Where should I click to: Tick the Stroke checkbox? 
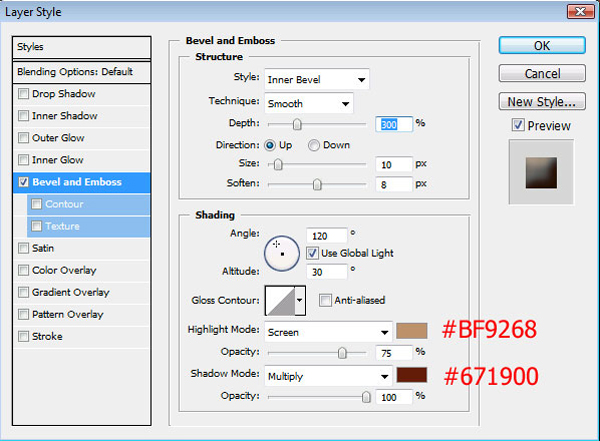pos(23,336)
